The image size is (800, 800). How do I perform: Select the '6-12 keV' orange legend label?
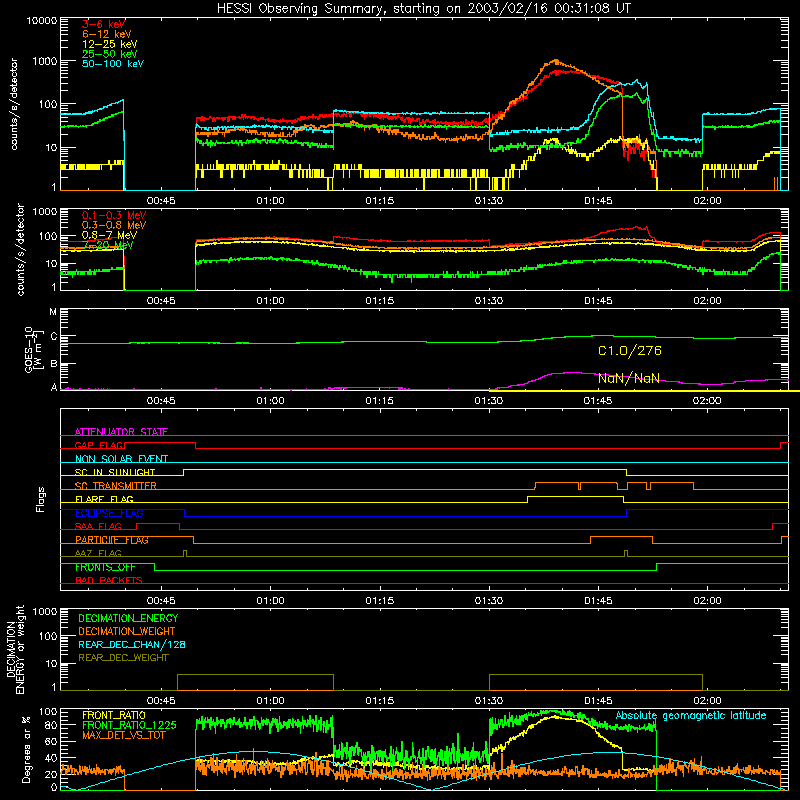click(107, 34)
